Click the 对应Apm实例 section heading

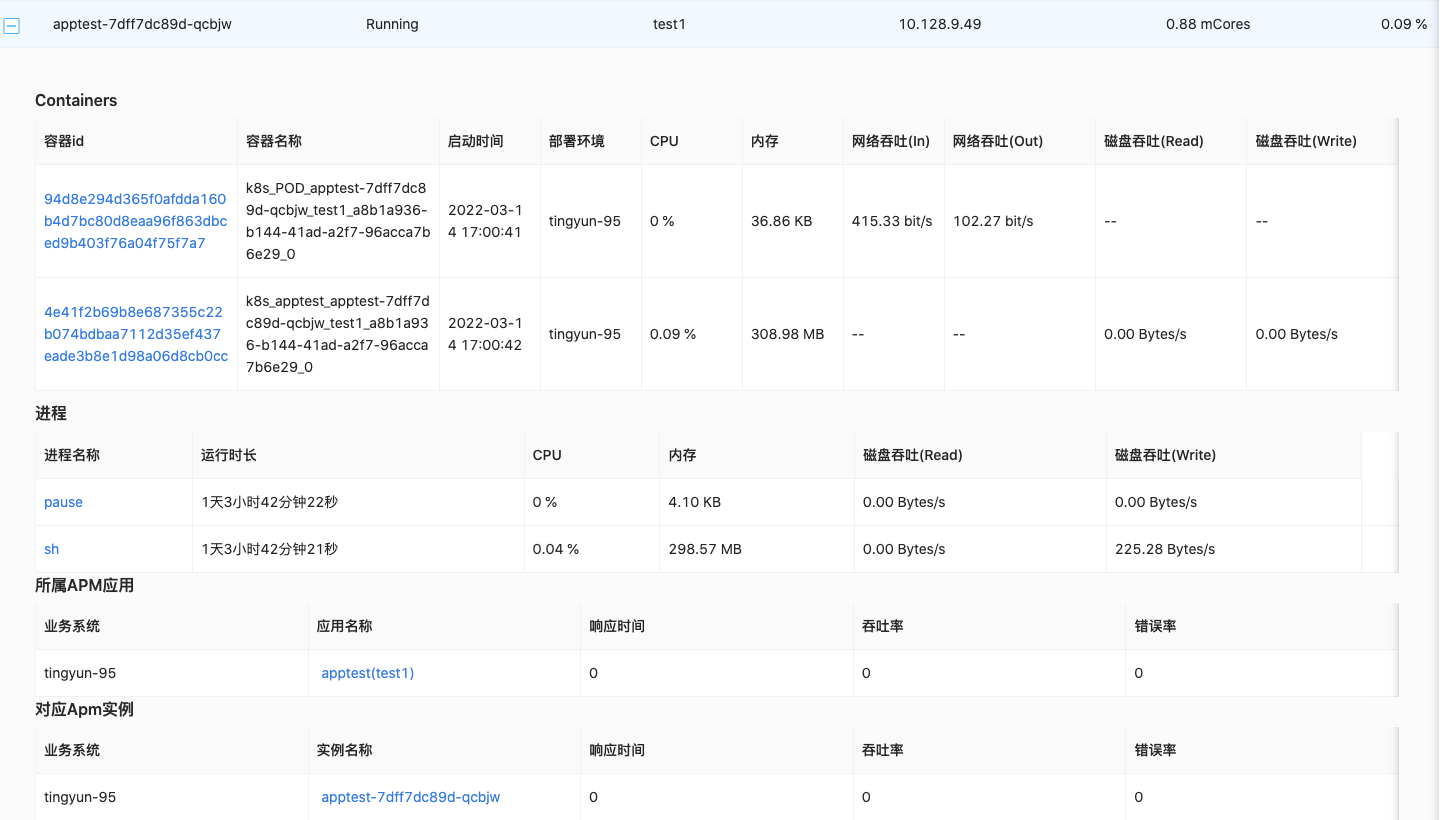(84, 709)
